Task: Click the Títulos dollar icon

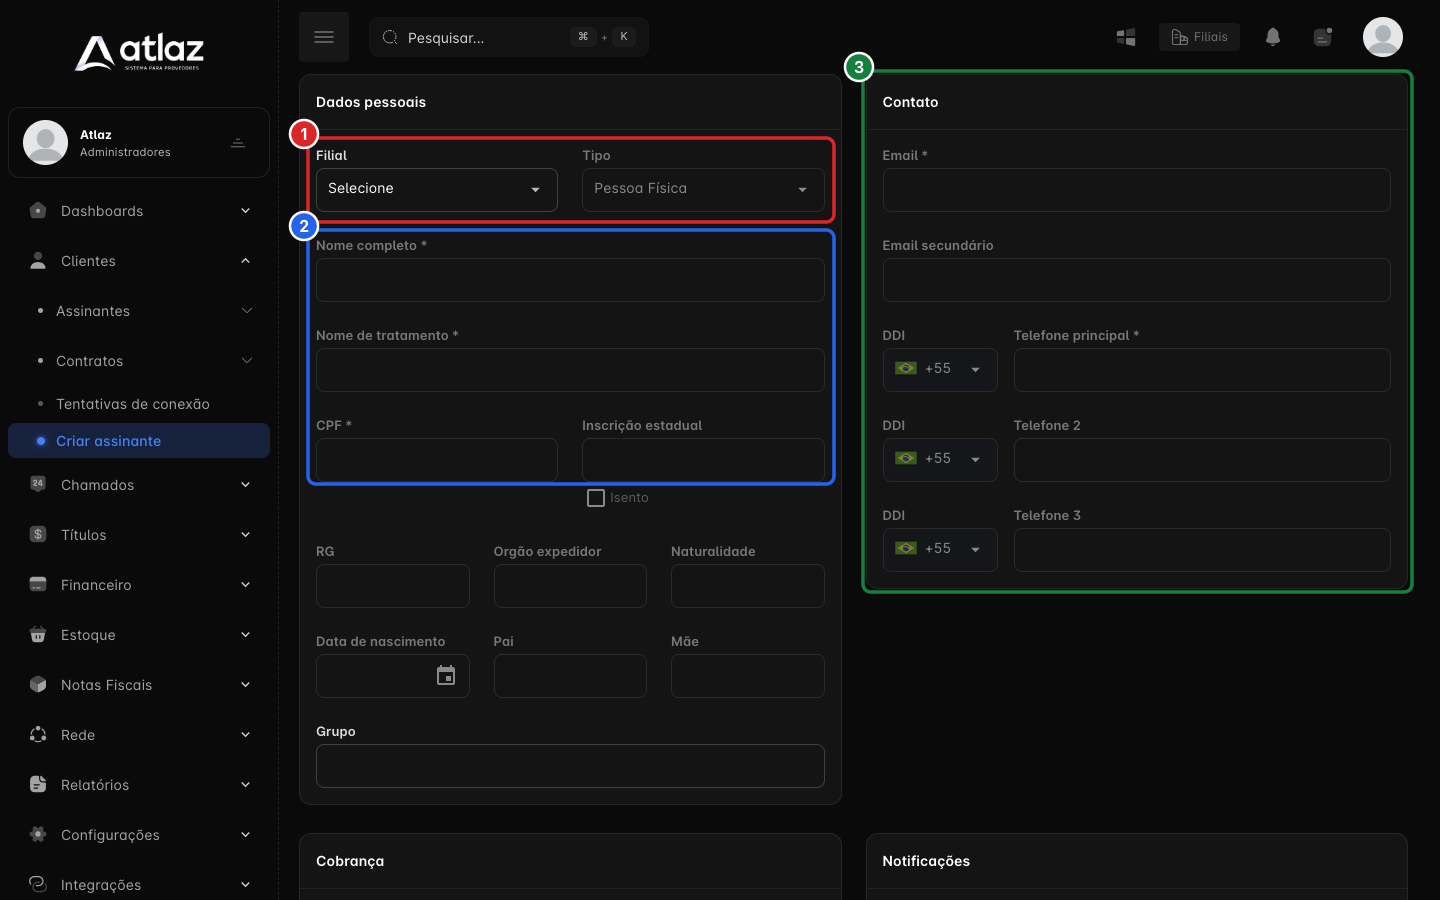Action: tap(38, 535)
